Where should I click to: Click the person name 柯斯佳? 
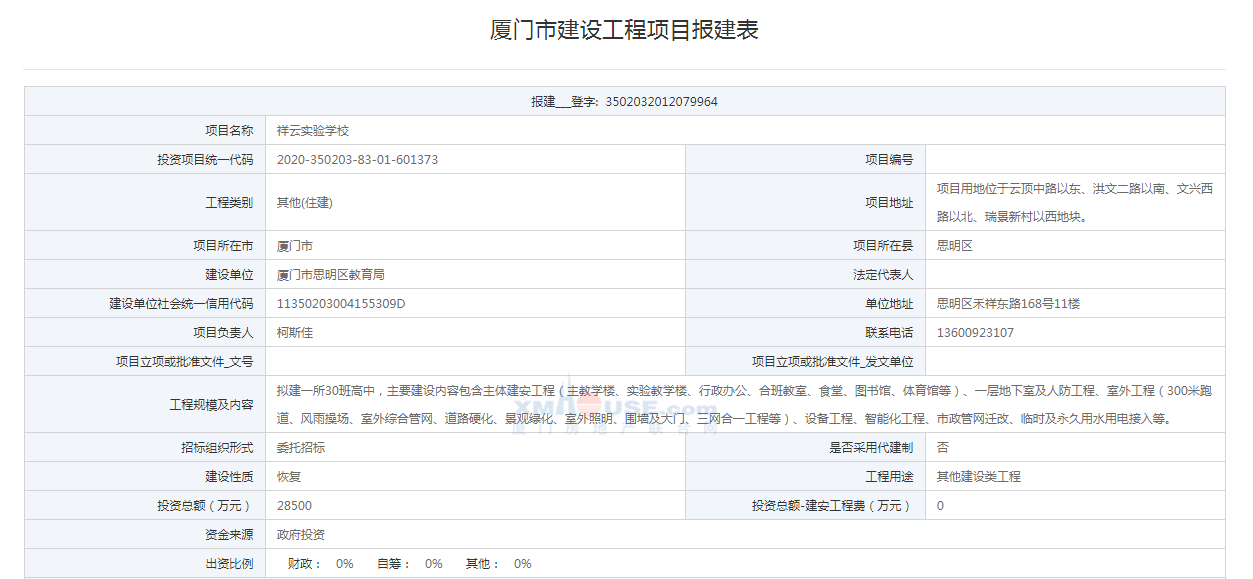tap(295, 333)
